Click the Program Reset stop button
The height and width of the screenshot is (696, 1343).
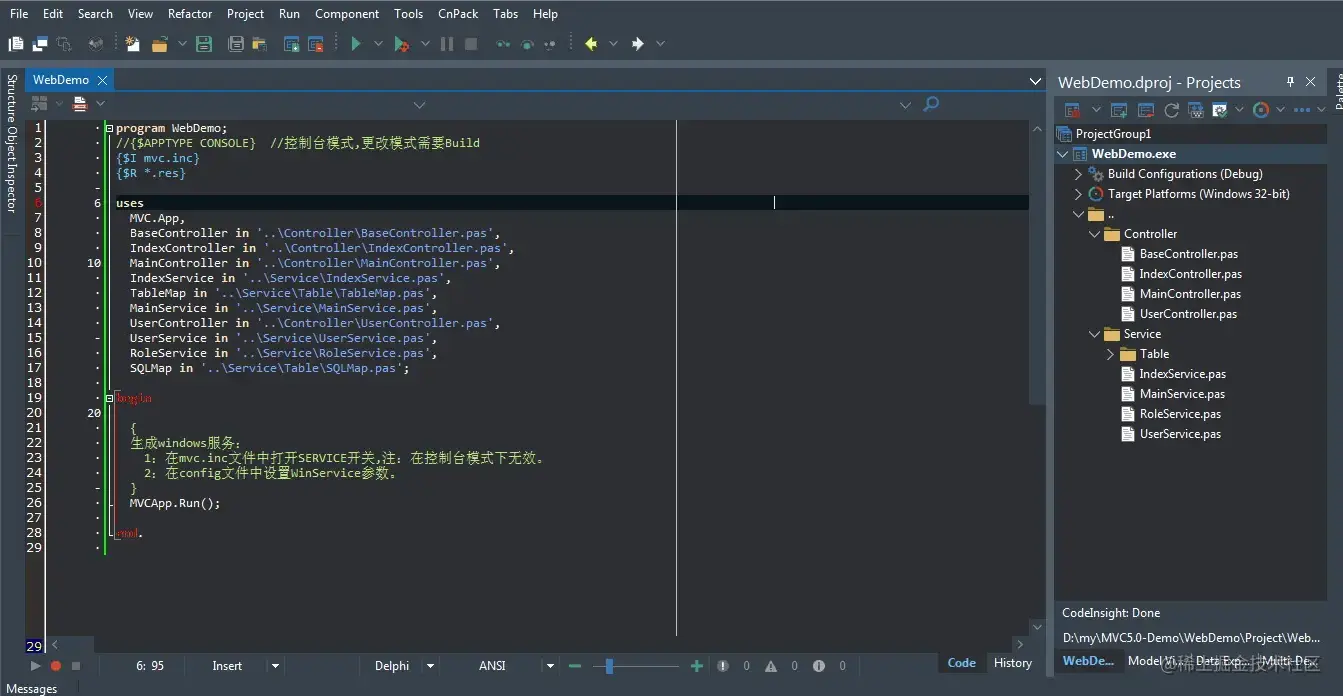[x=471, y=44]
